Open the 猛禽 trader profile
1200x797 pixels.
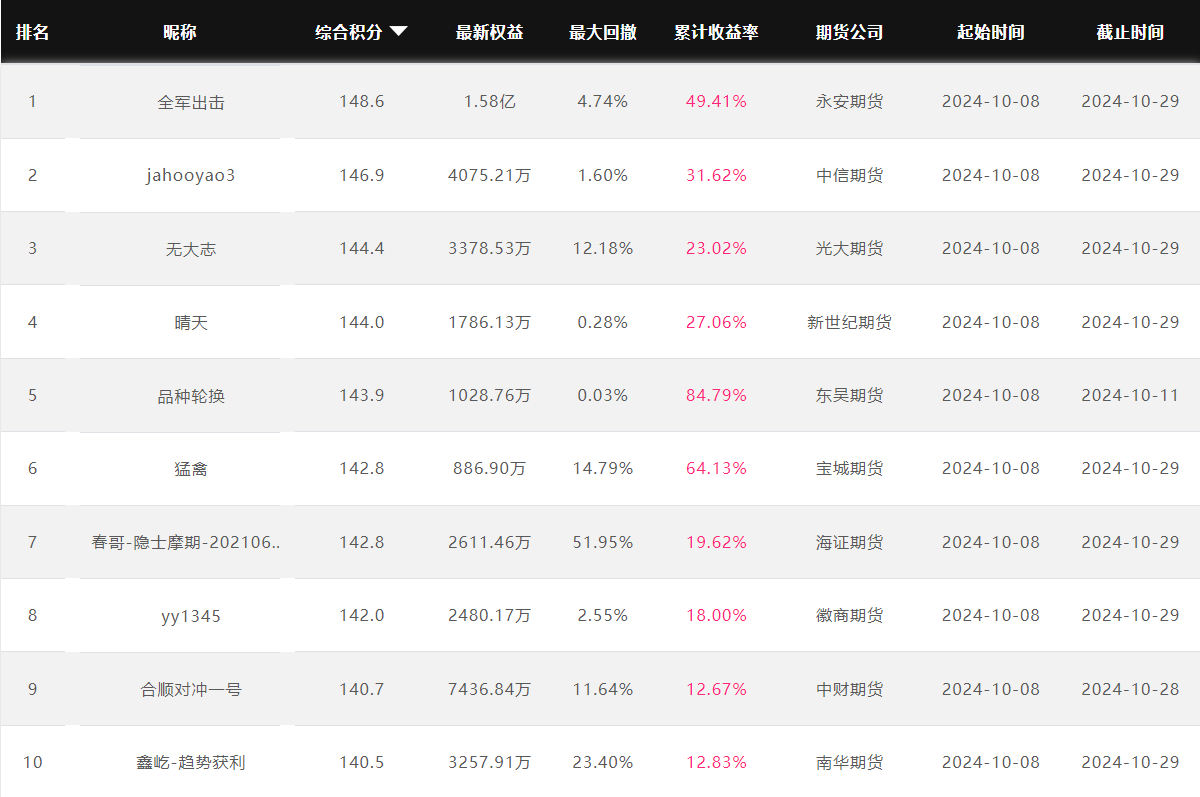[x=191, y=468]
